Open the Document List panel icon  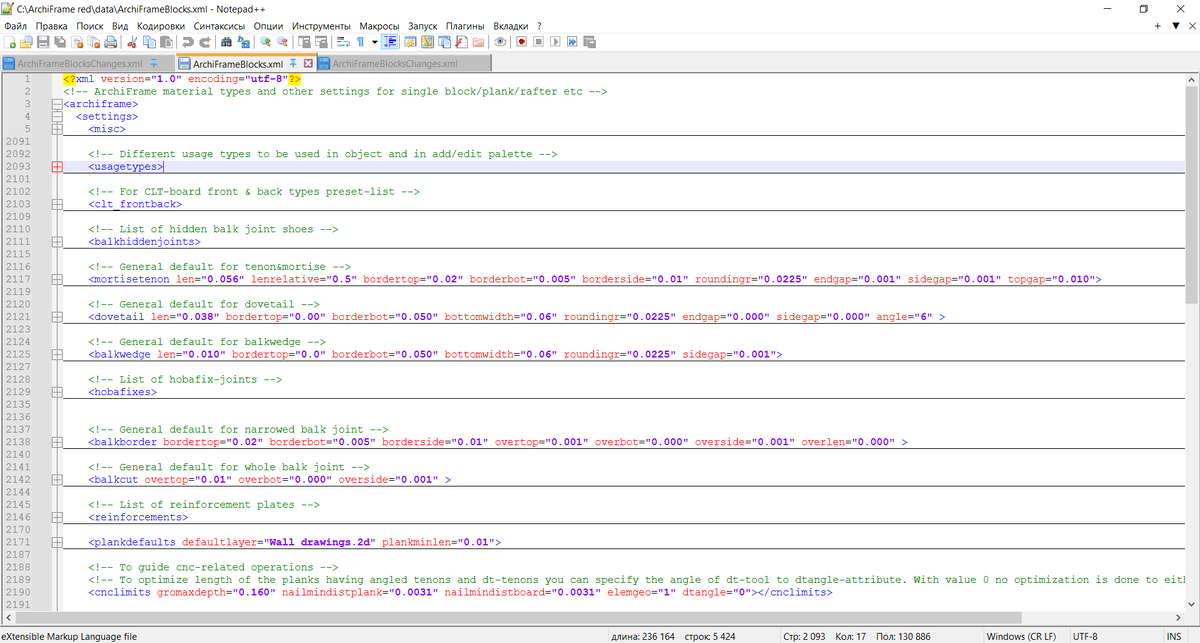coord(444,42)
